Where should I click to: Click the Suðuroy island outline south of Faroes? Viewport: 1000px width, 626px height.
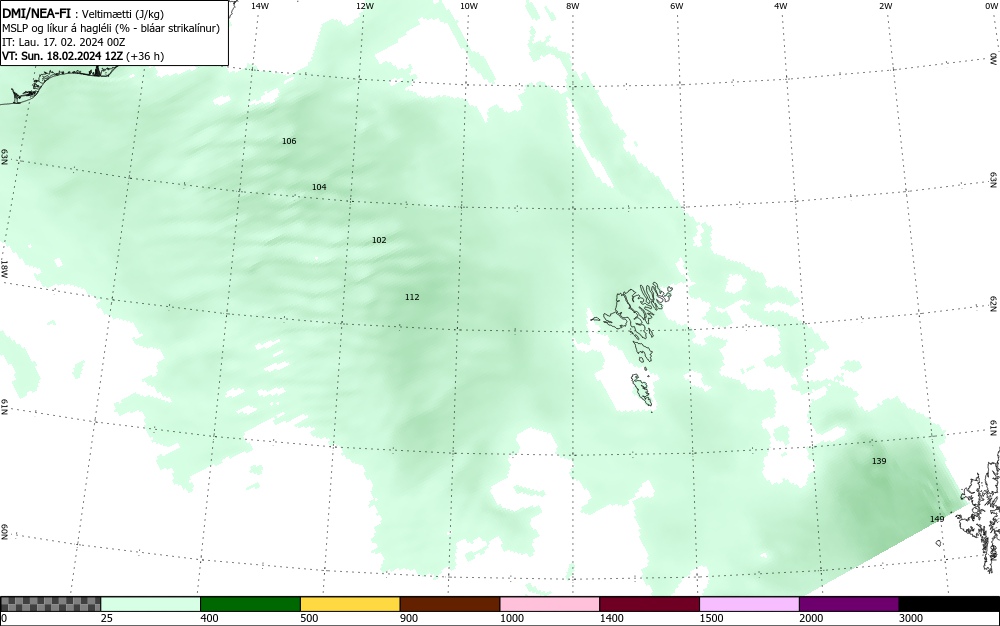click(642, 389)
